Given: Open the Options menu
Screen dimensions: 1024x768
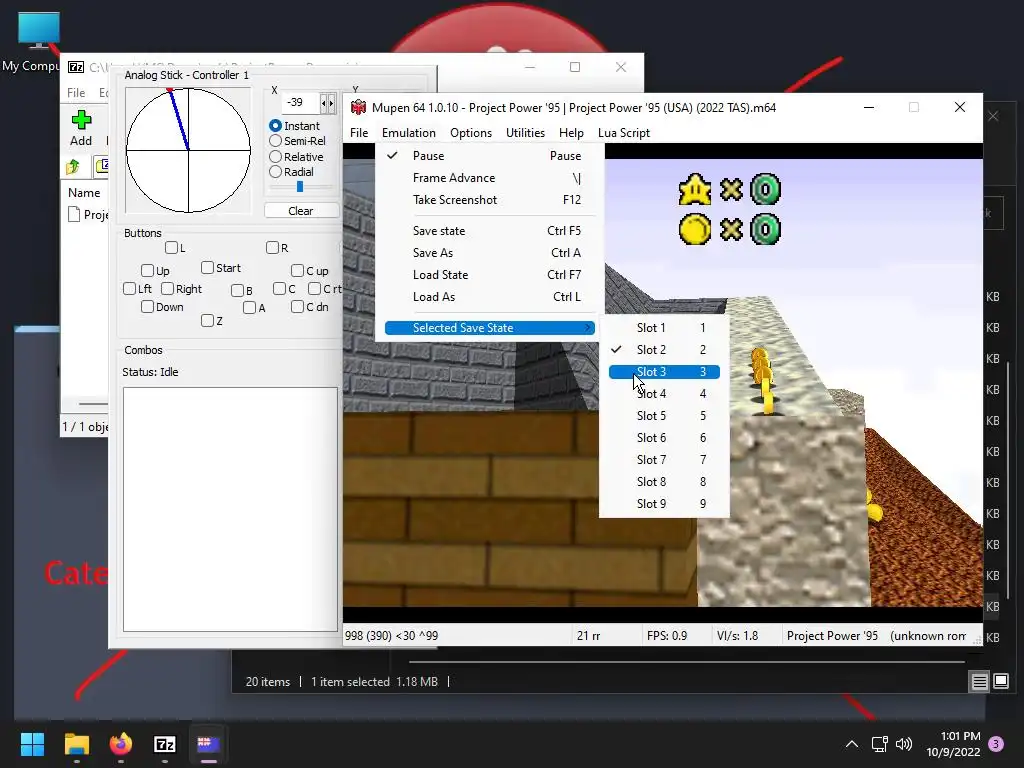Looking at the screenshot, I should 471,133.
